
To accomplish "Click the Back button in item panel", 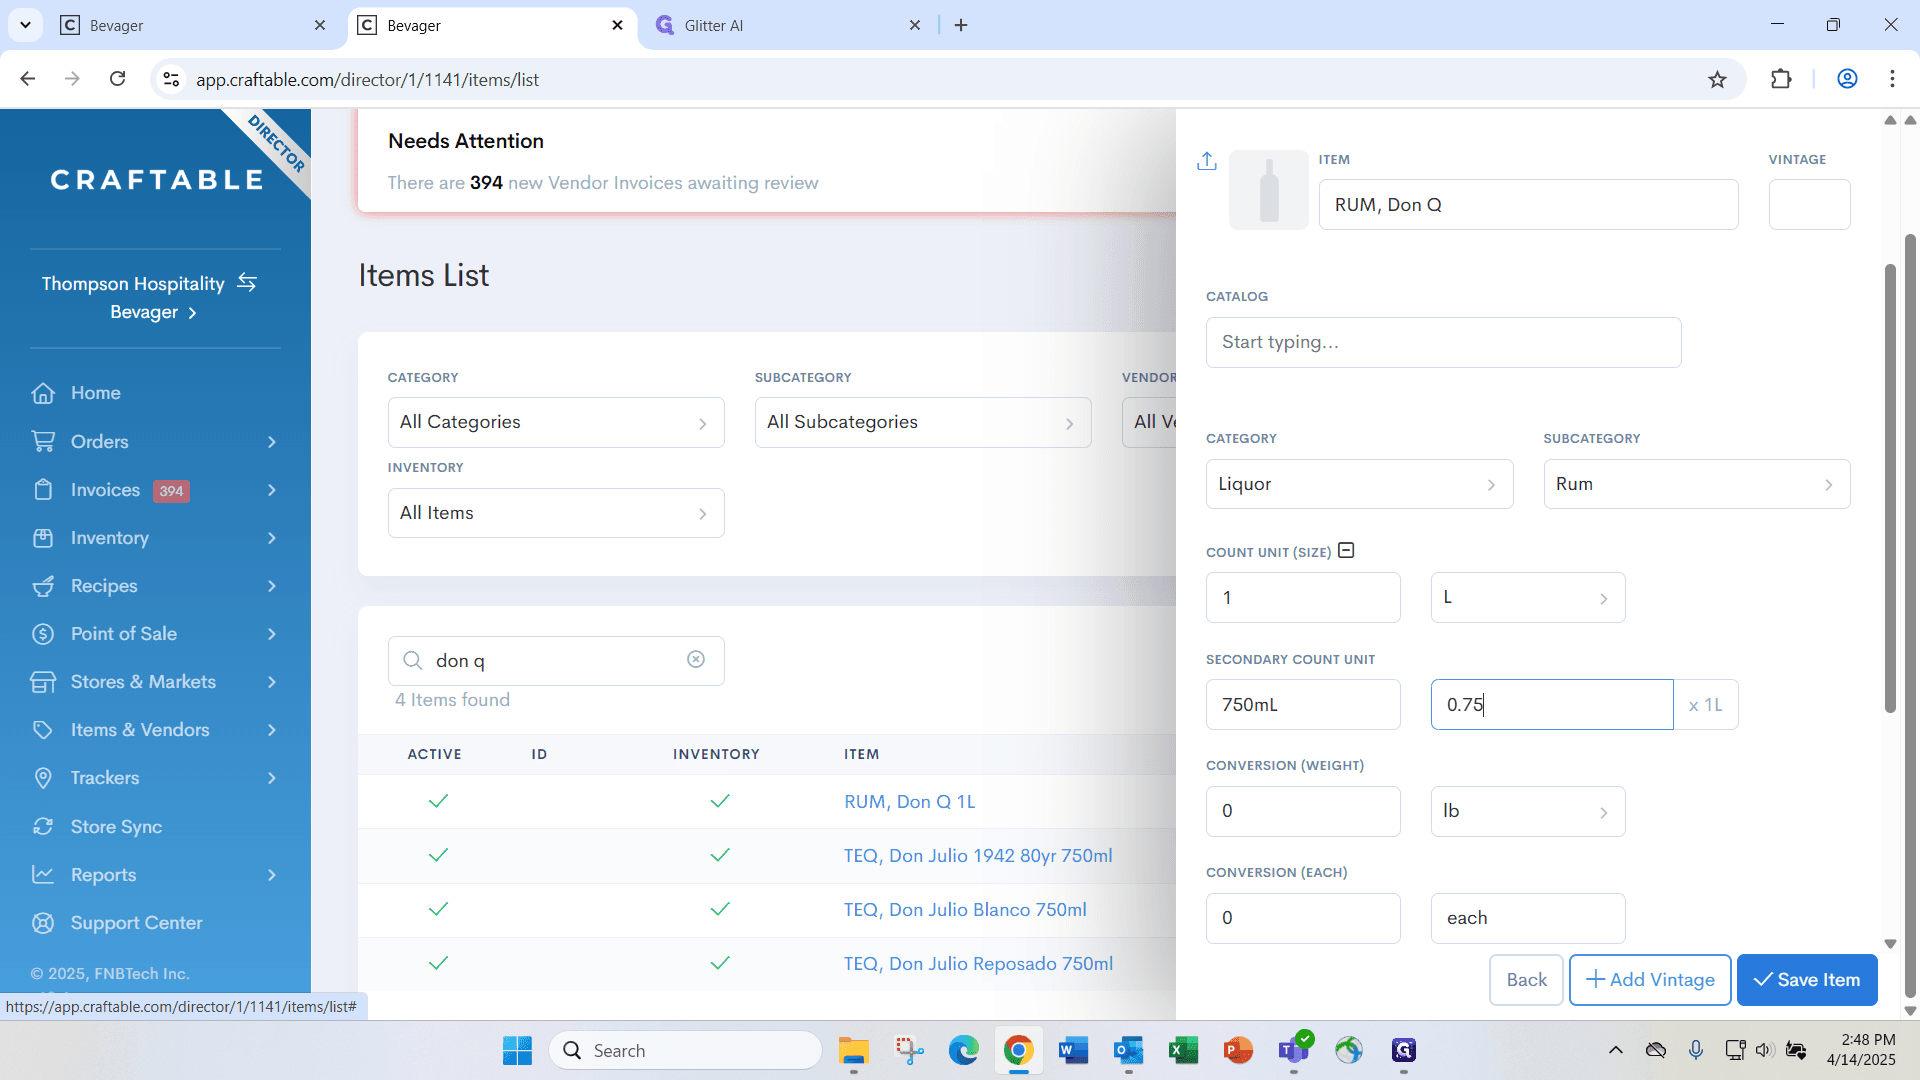I will click(x=1526, y=980).
